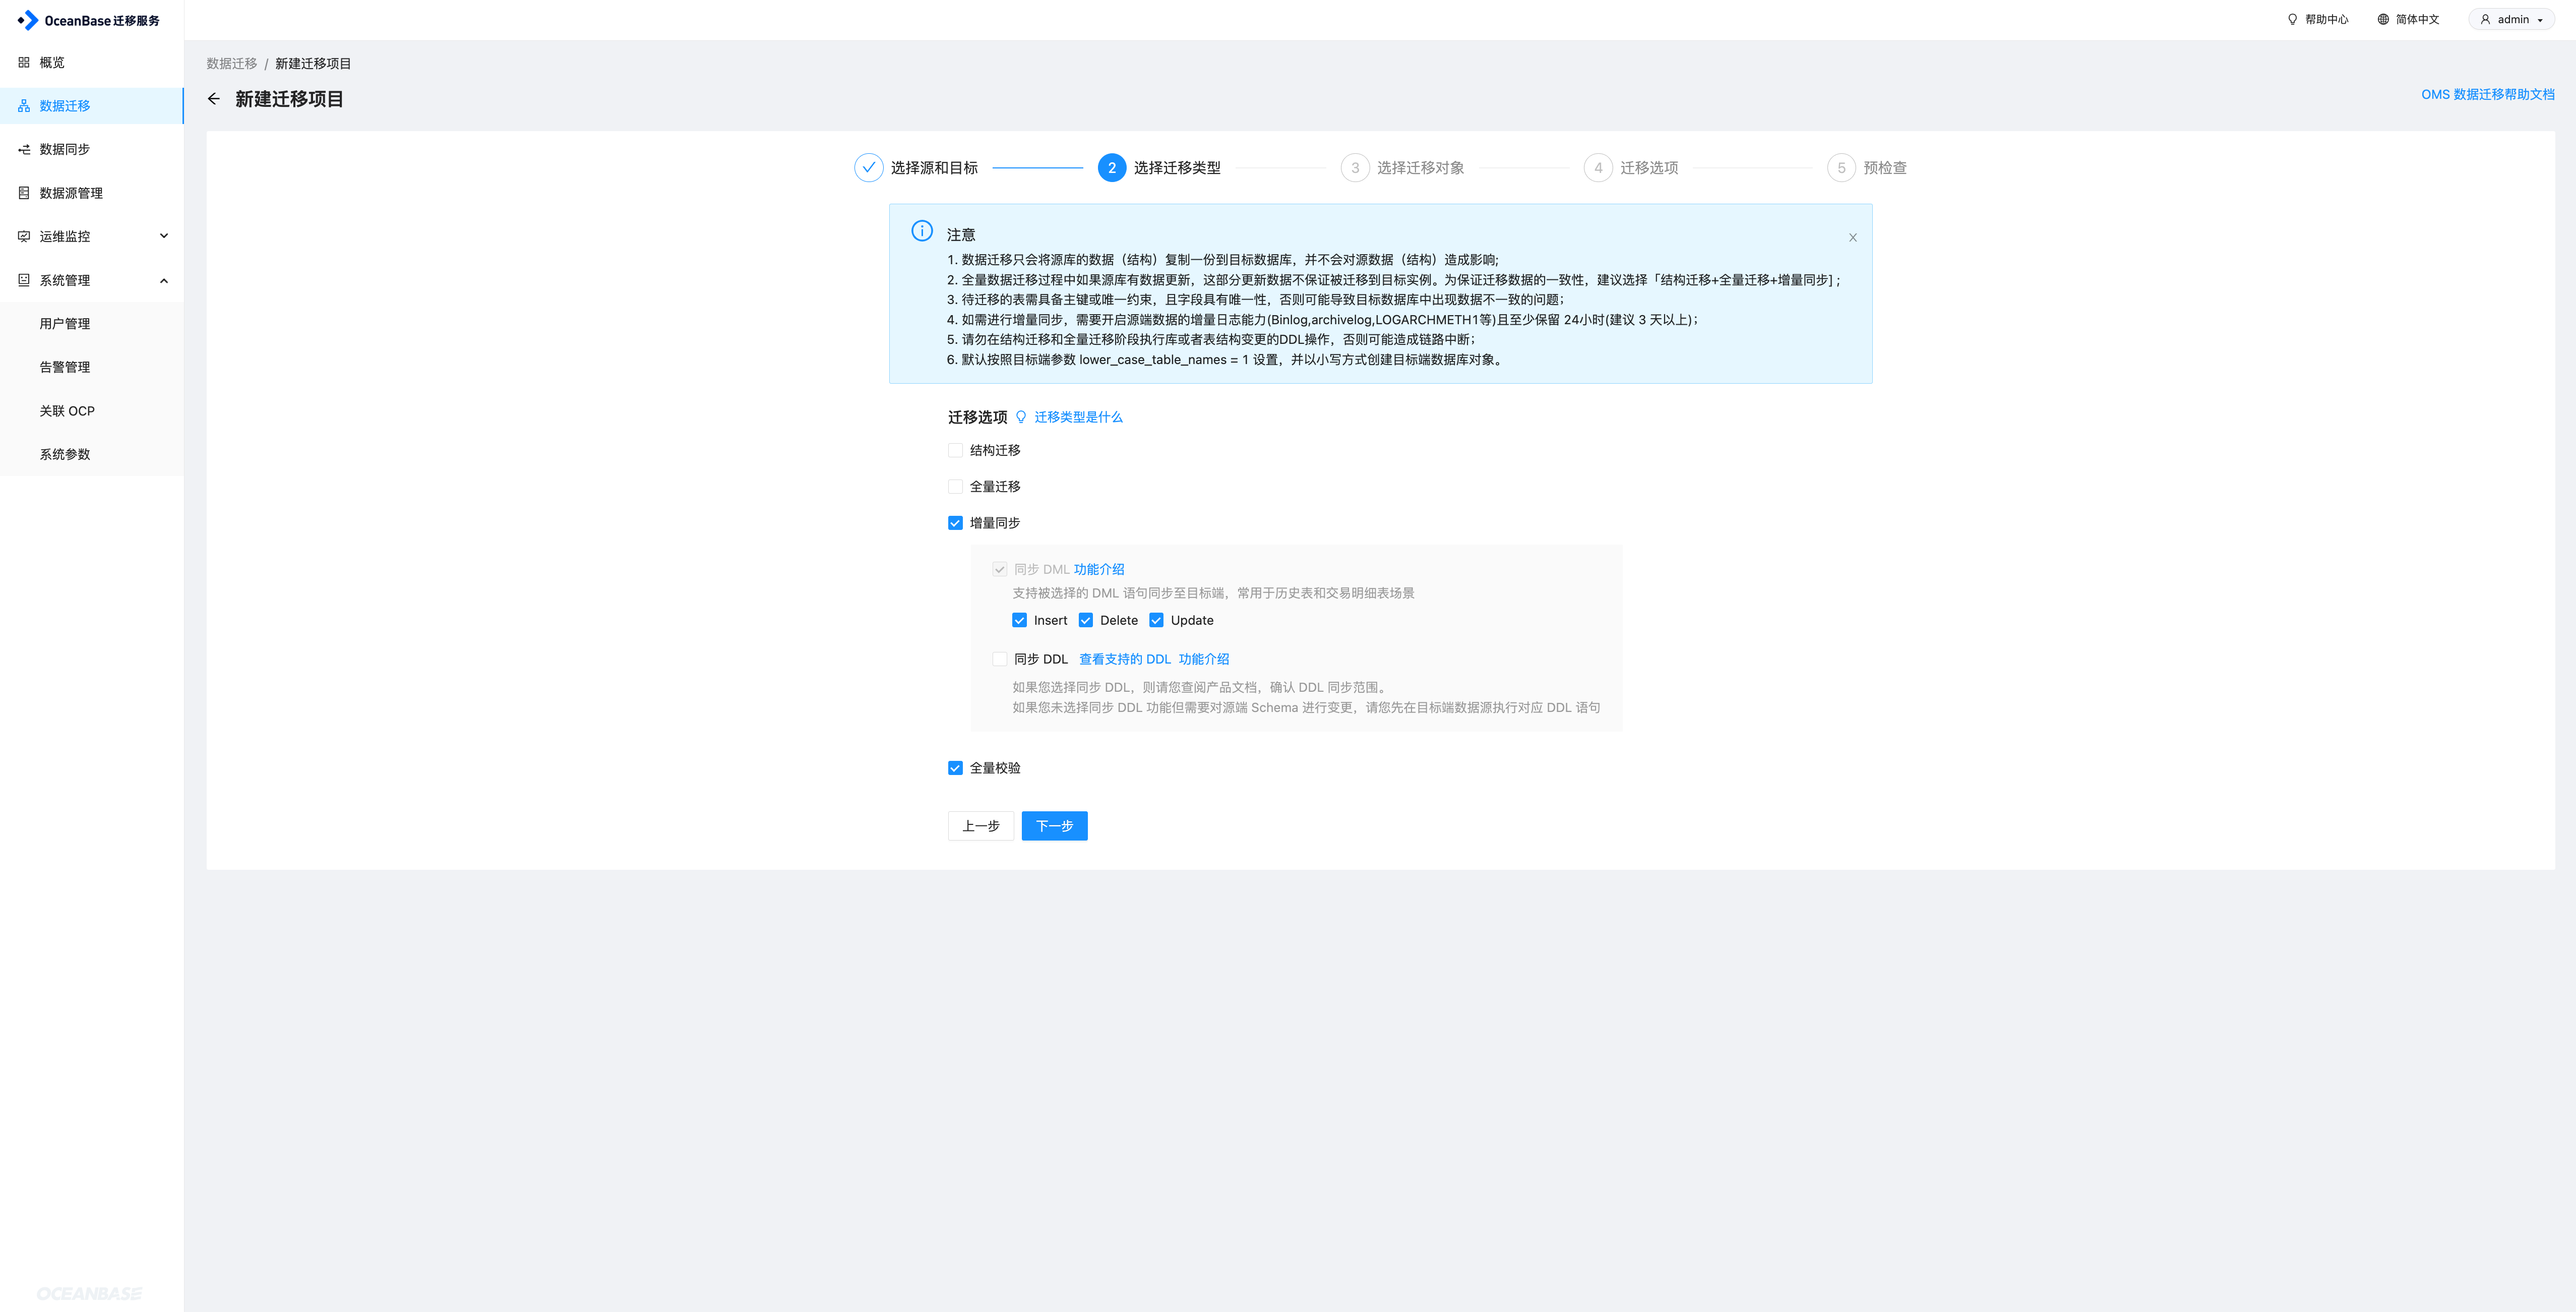Go to 关联 OCP menu item

coord(67,411)
